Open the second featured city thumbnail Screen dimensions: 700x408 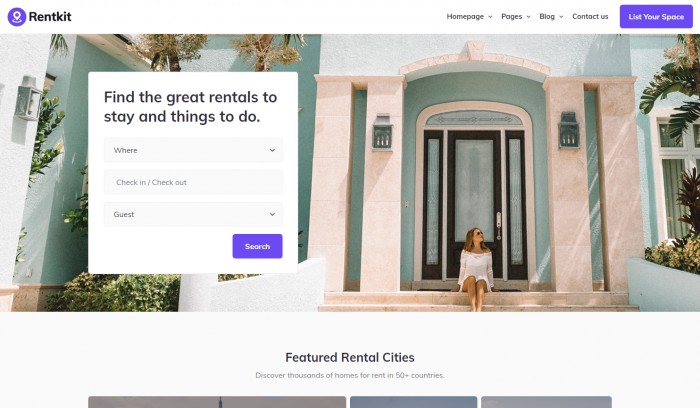(x=413, y=402)
